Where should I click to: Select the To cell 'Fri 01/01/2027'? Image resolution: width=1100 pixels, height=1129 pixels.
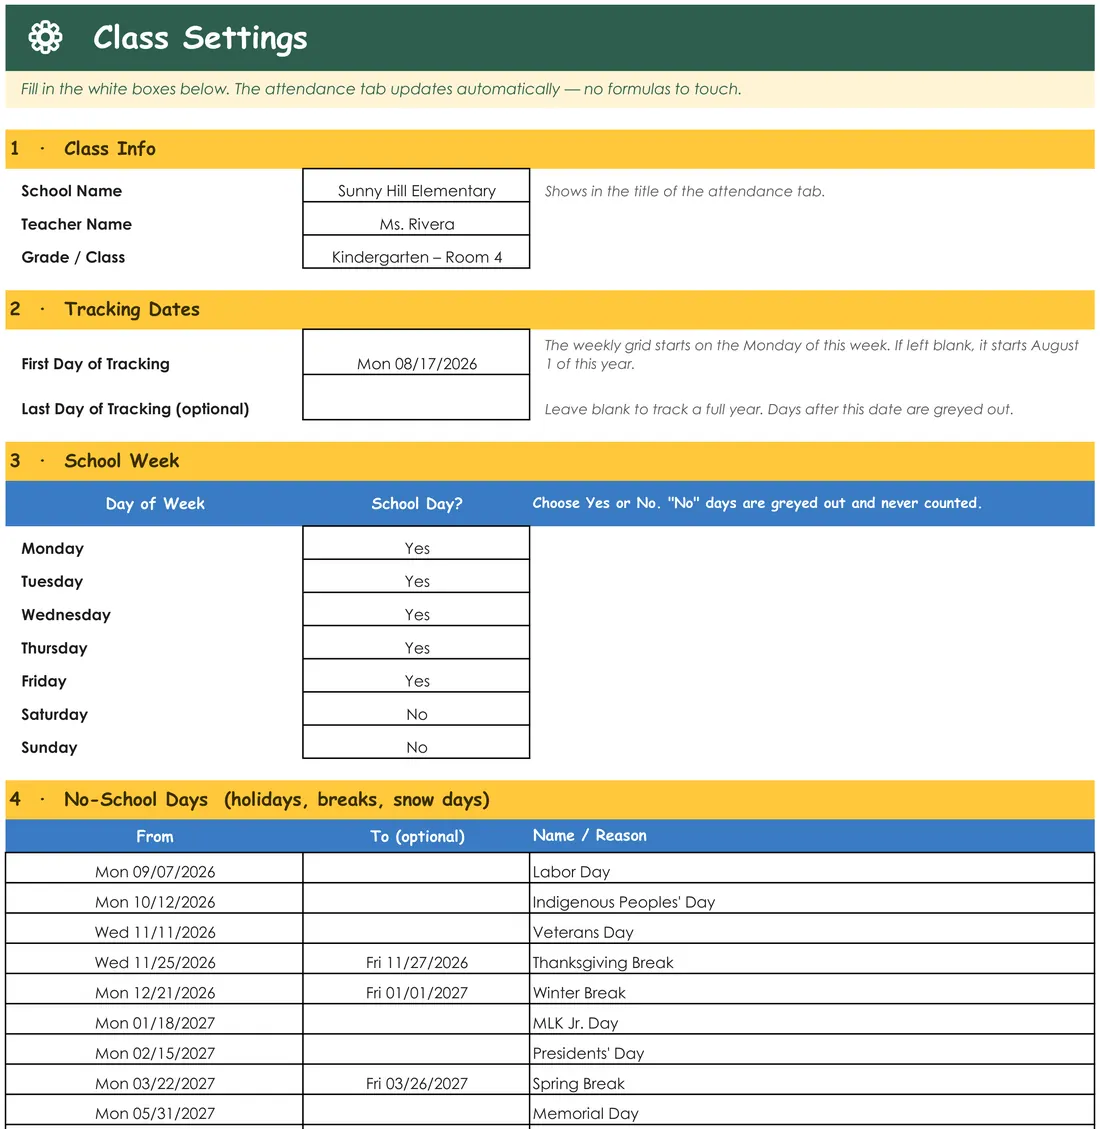[416, 989]
